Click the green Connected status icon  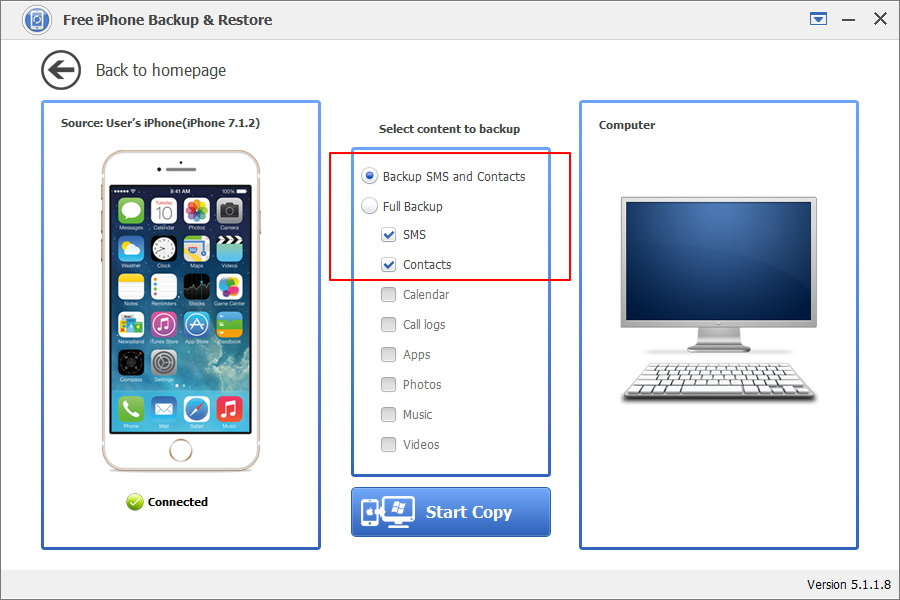134,502
